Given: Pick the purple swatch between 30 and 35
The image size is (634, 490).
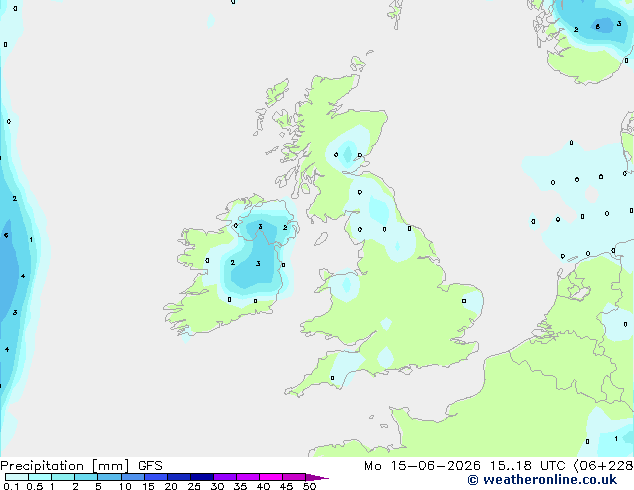Looking at the screenshot, I should (225, 477).
